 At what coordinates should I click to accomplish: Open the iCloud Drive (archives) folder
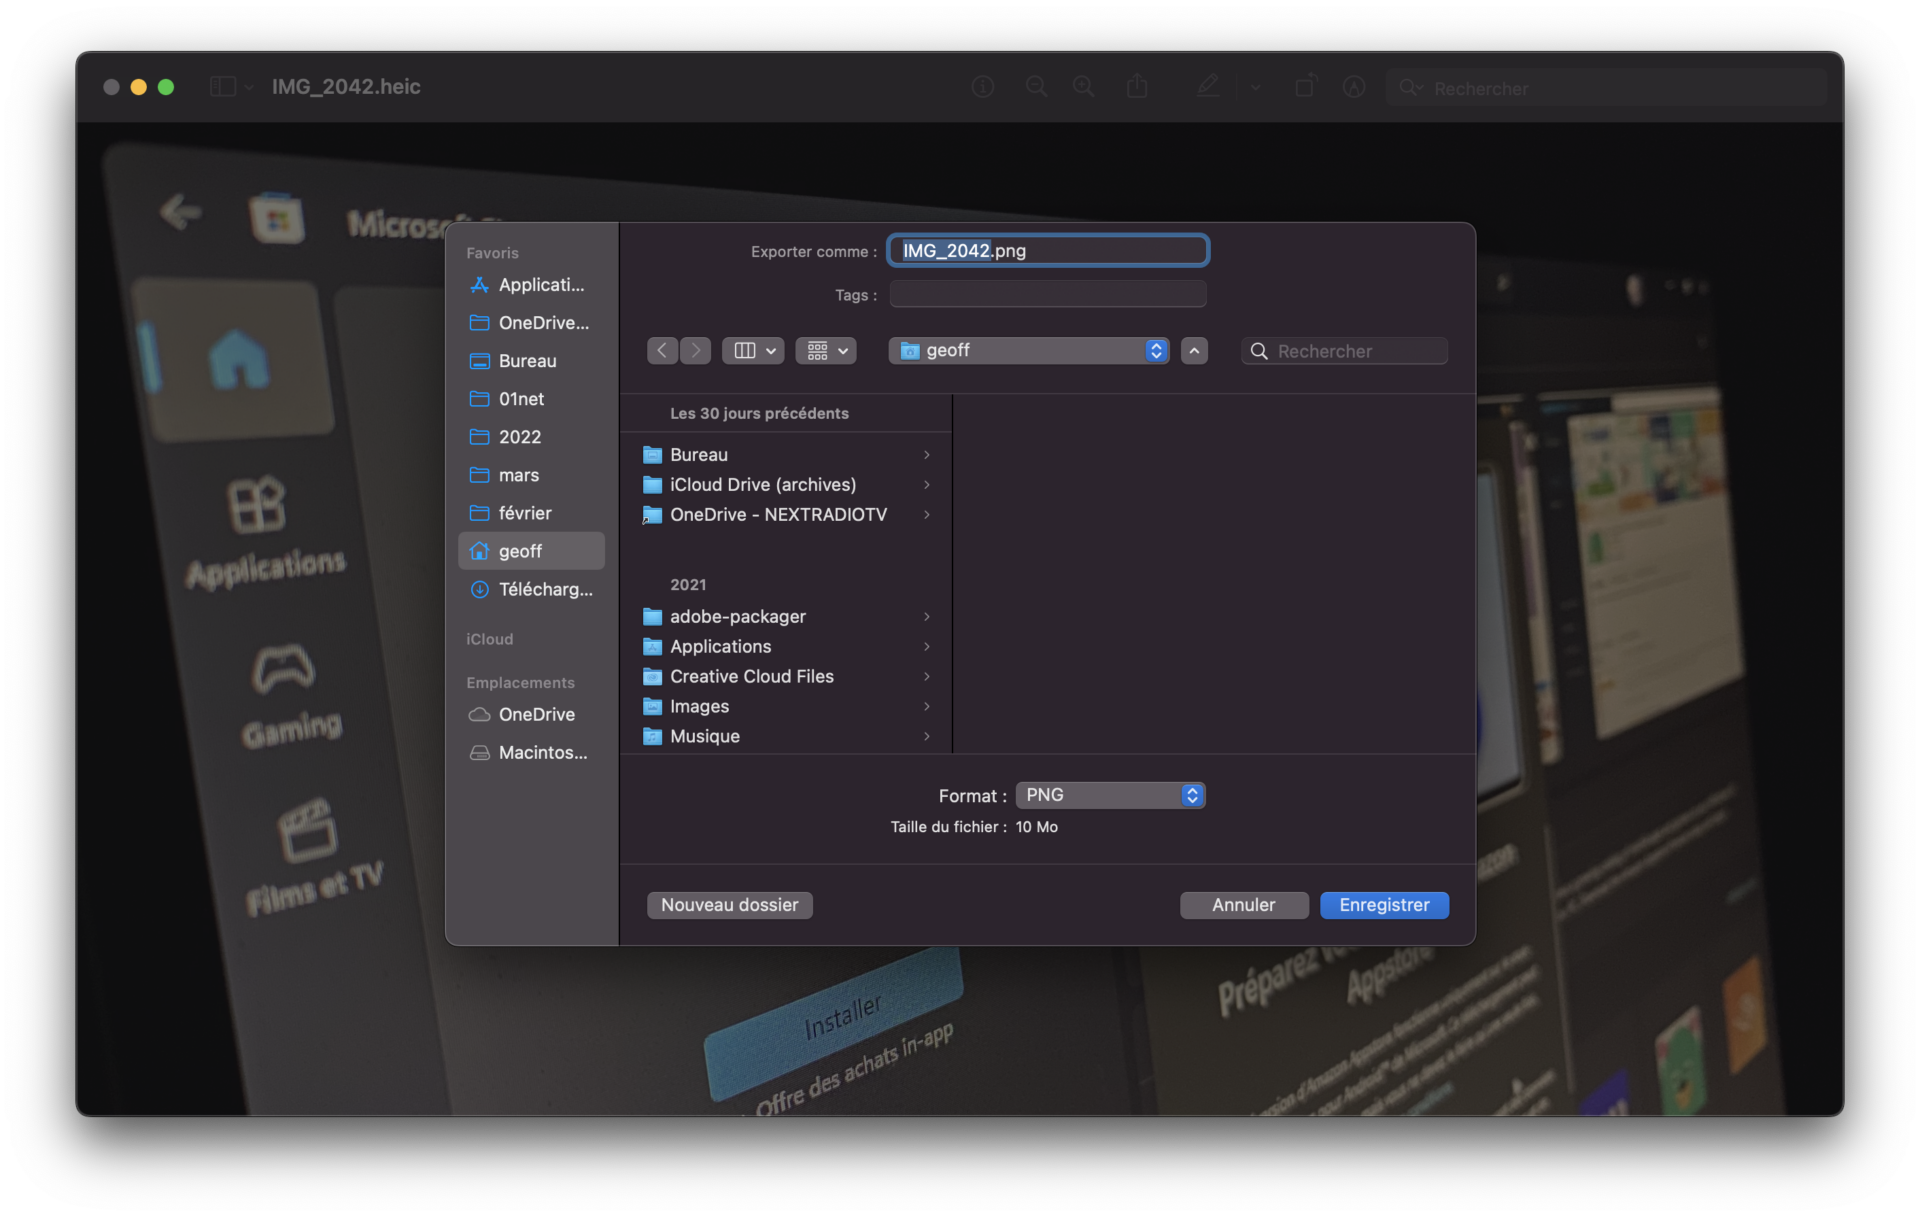[x=786, y=485]
